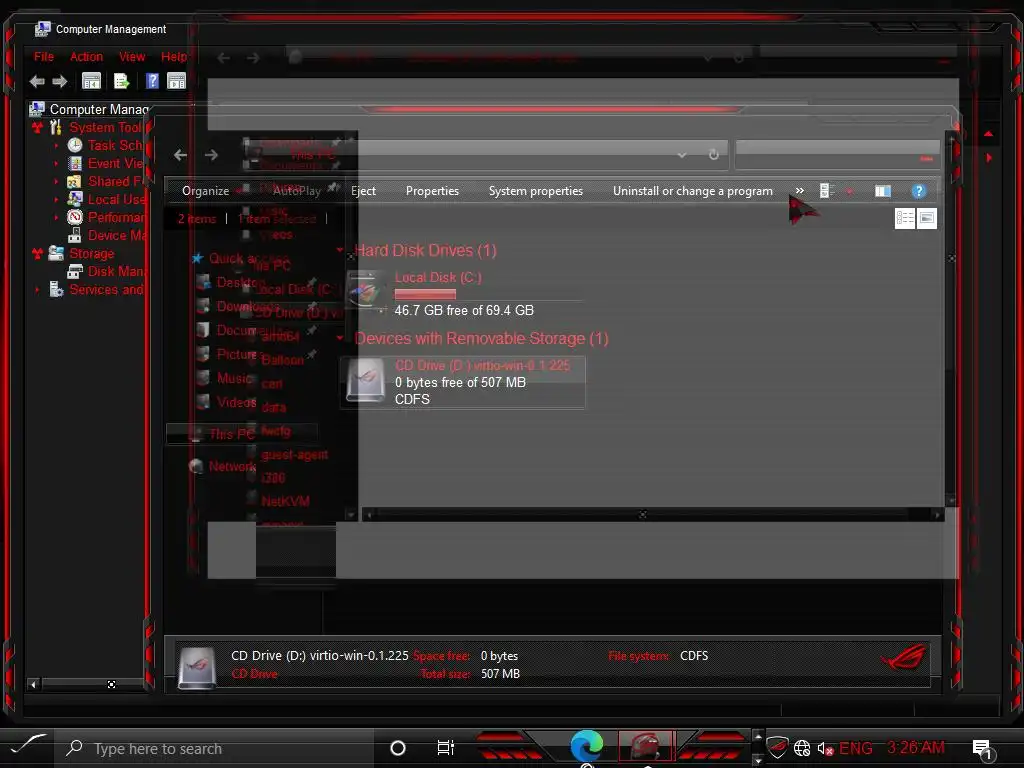The height and width of the screenshot is (768, 1024).
Task: Open address bar history dropdown
Action: (x=682, y=155)
